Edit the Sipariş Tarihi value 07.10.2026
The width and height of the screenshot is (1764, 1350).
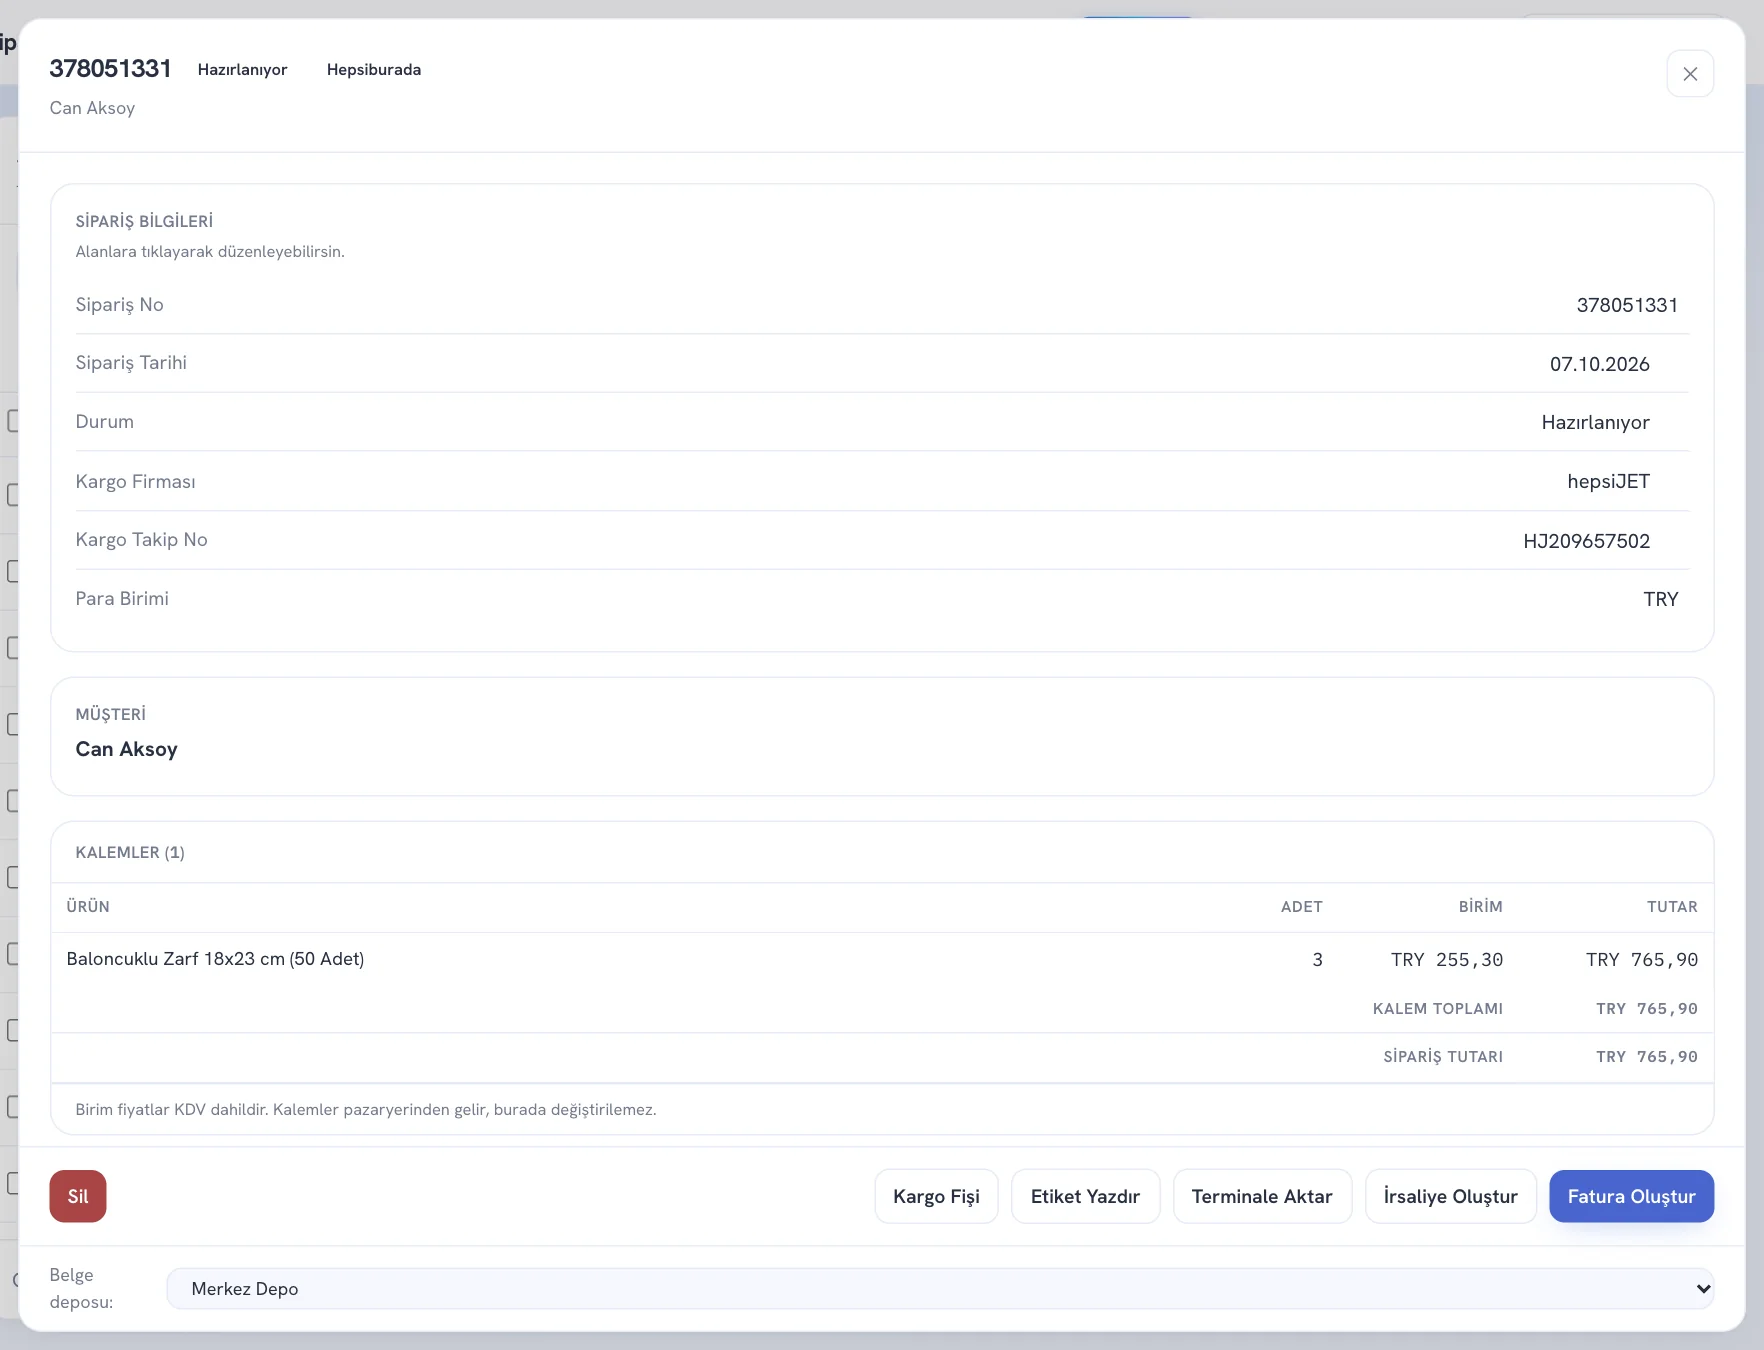click(1599, 364)
